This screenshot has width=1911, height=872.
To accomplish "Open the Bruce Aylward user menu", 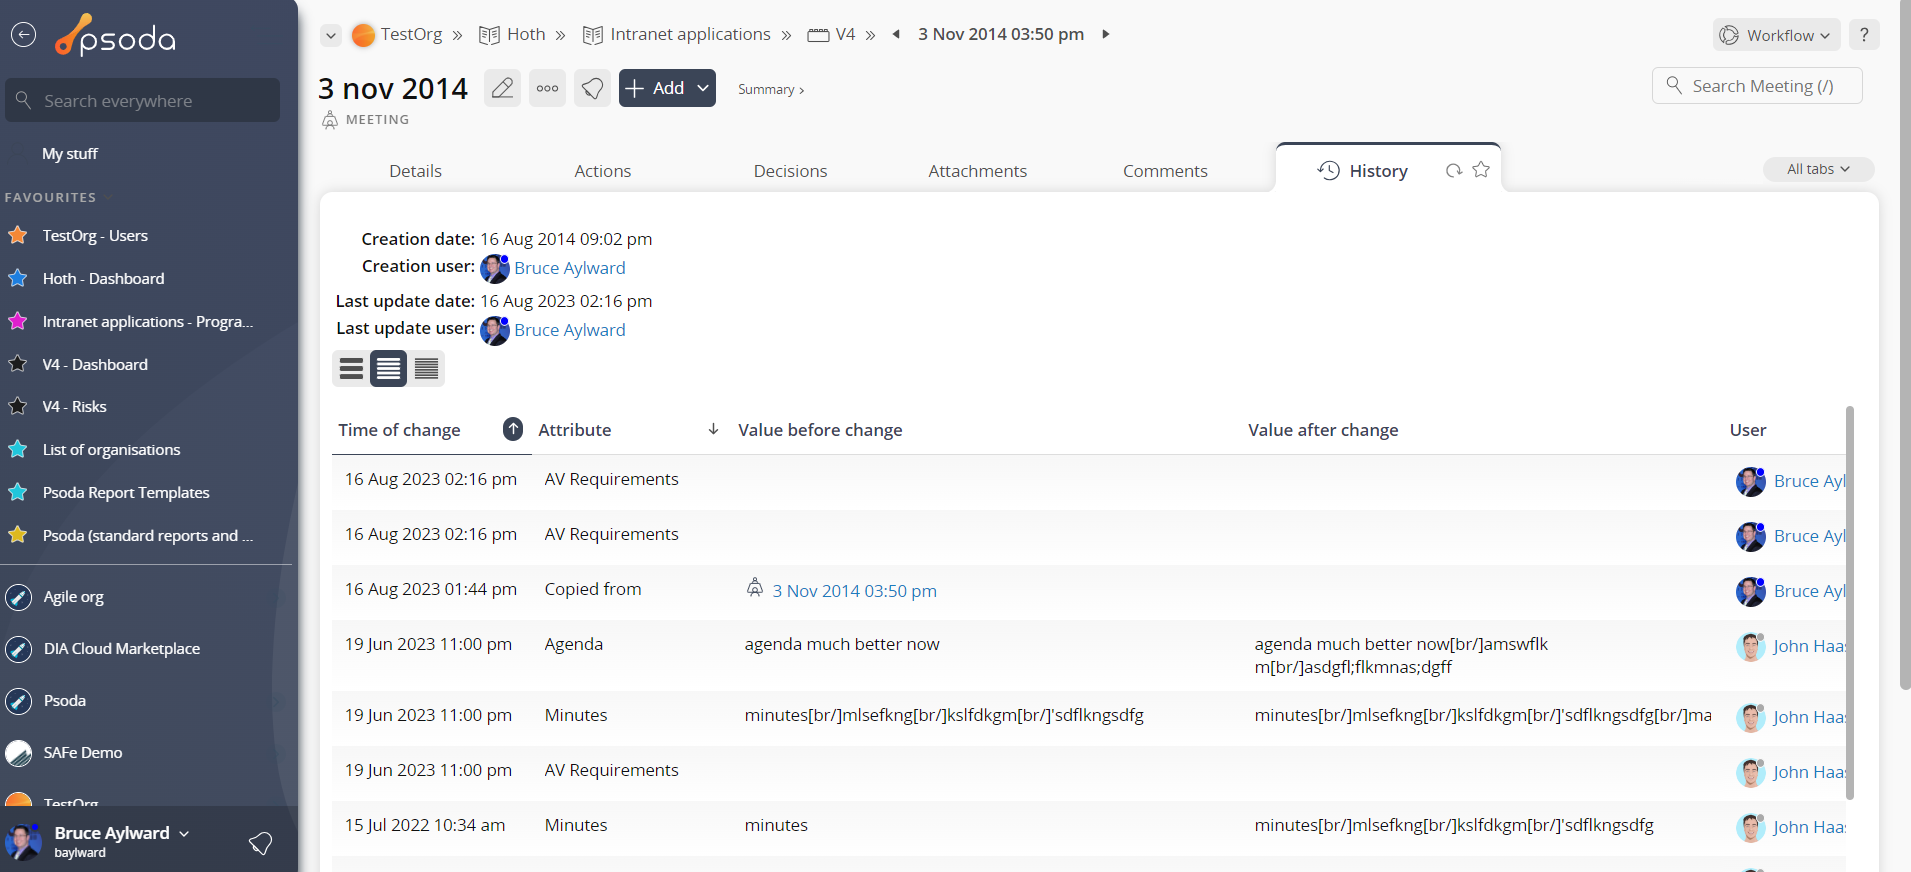I will (122, 833).
